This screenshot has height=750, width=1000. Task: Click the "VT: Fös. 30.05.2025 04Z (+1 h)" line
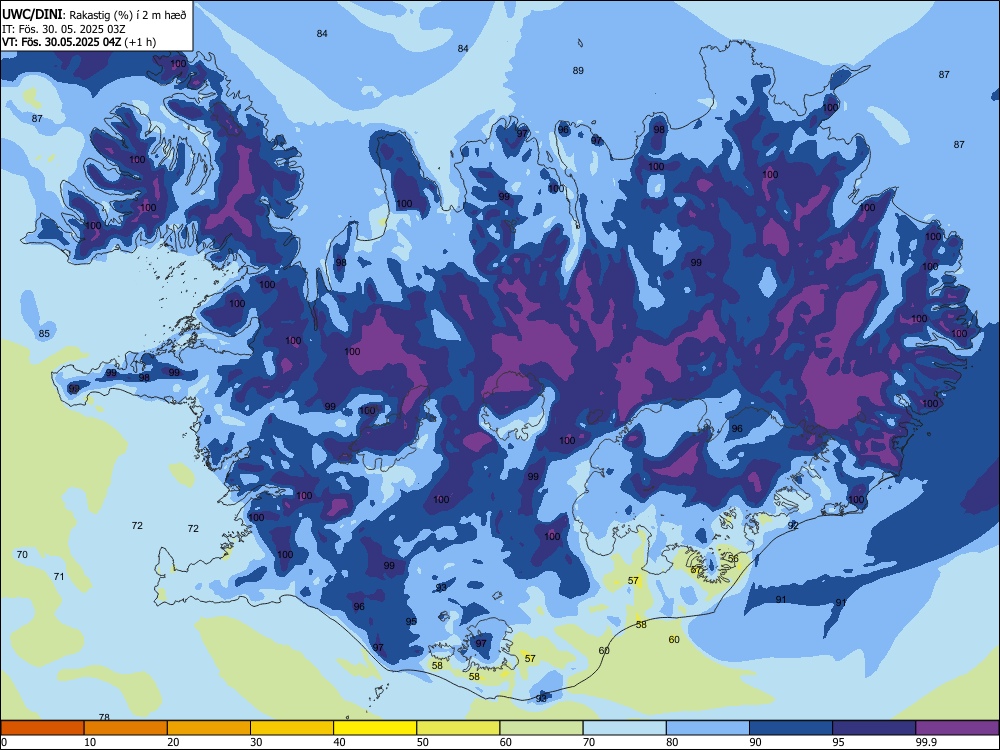pos(78,42)
